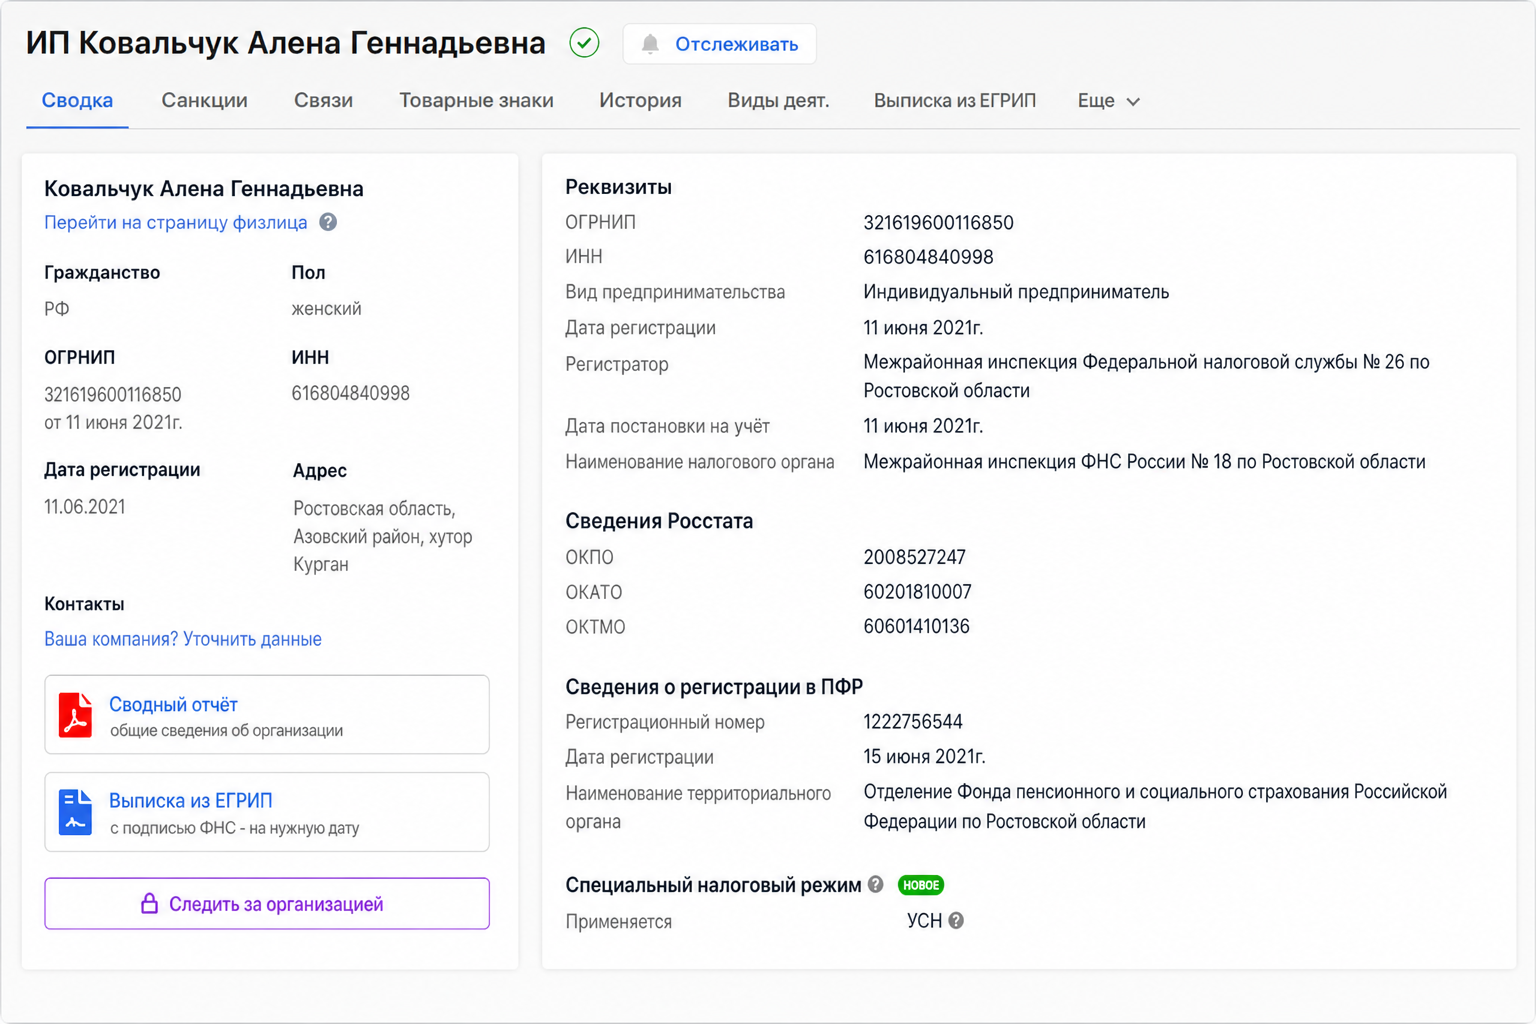The height and width of the screenshot is (1024, 1536).
Task: Click the lock icon in Следить за организацией
Action: click(x=149, y=904)
